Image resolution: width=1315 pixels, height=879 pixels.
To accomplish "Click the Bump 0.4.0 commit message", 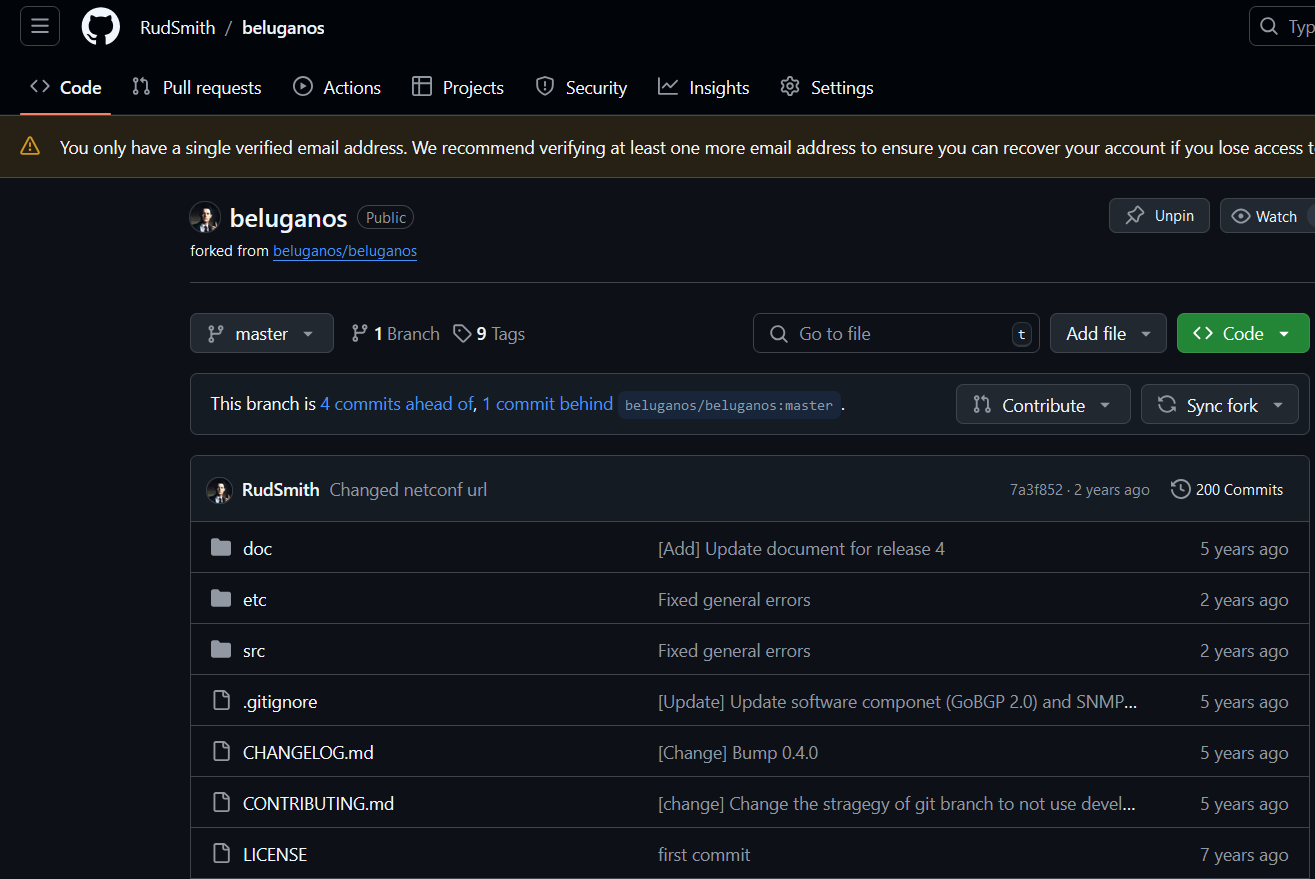I will tap(738, 753).
